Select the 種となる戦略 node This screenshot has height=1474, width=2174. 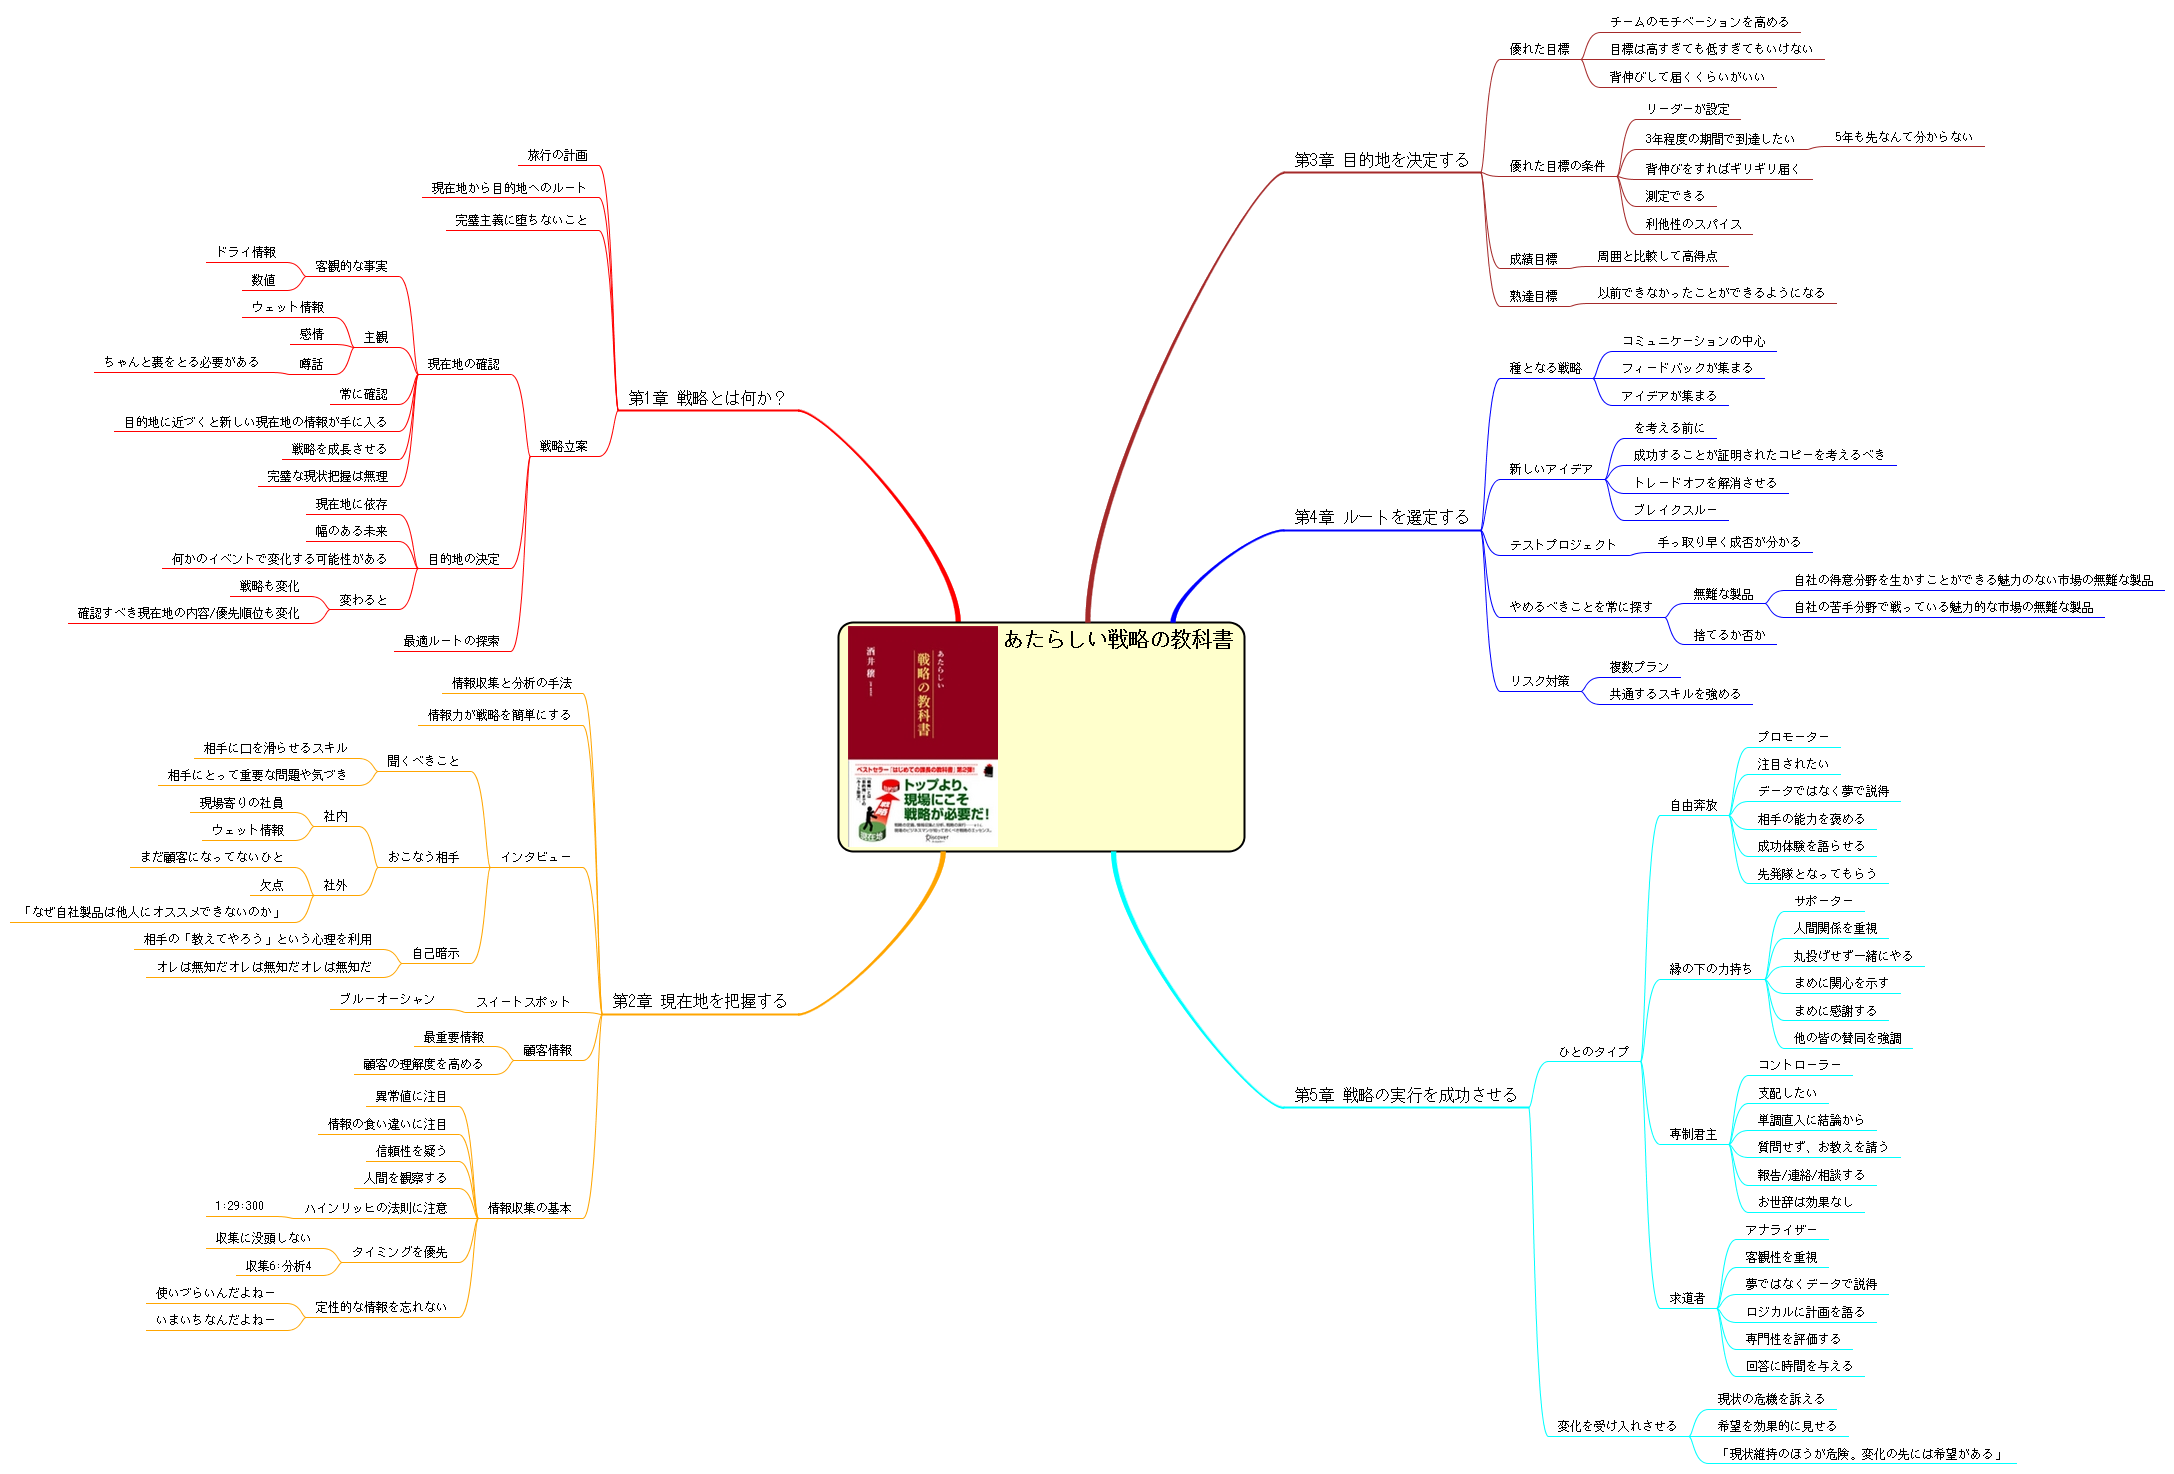point(1545,368)
